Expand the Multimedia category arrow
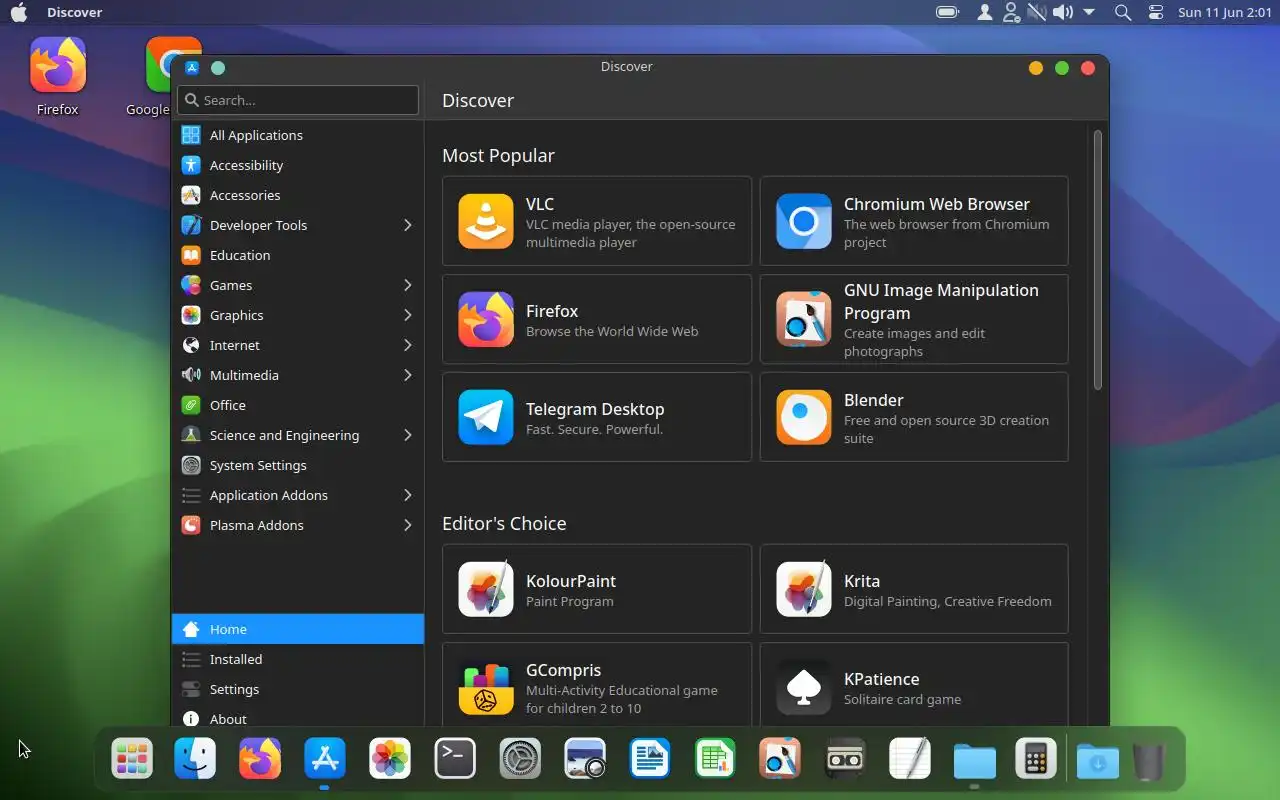 pyautogui.click(x=407, y=375)
